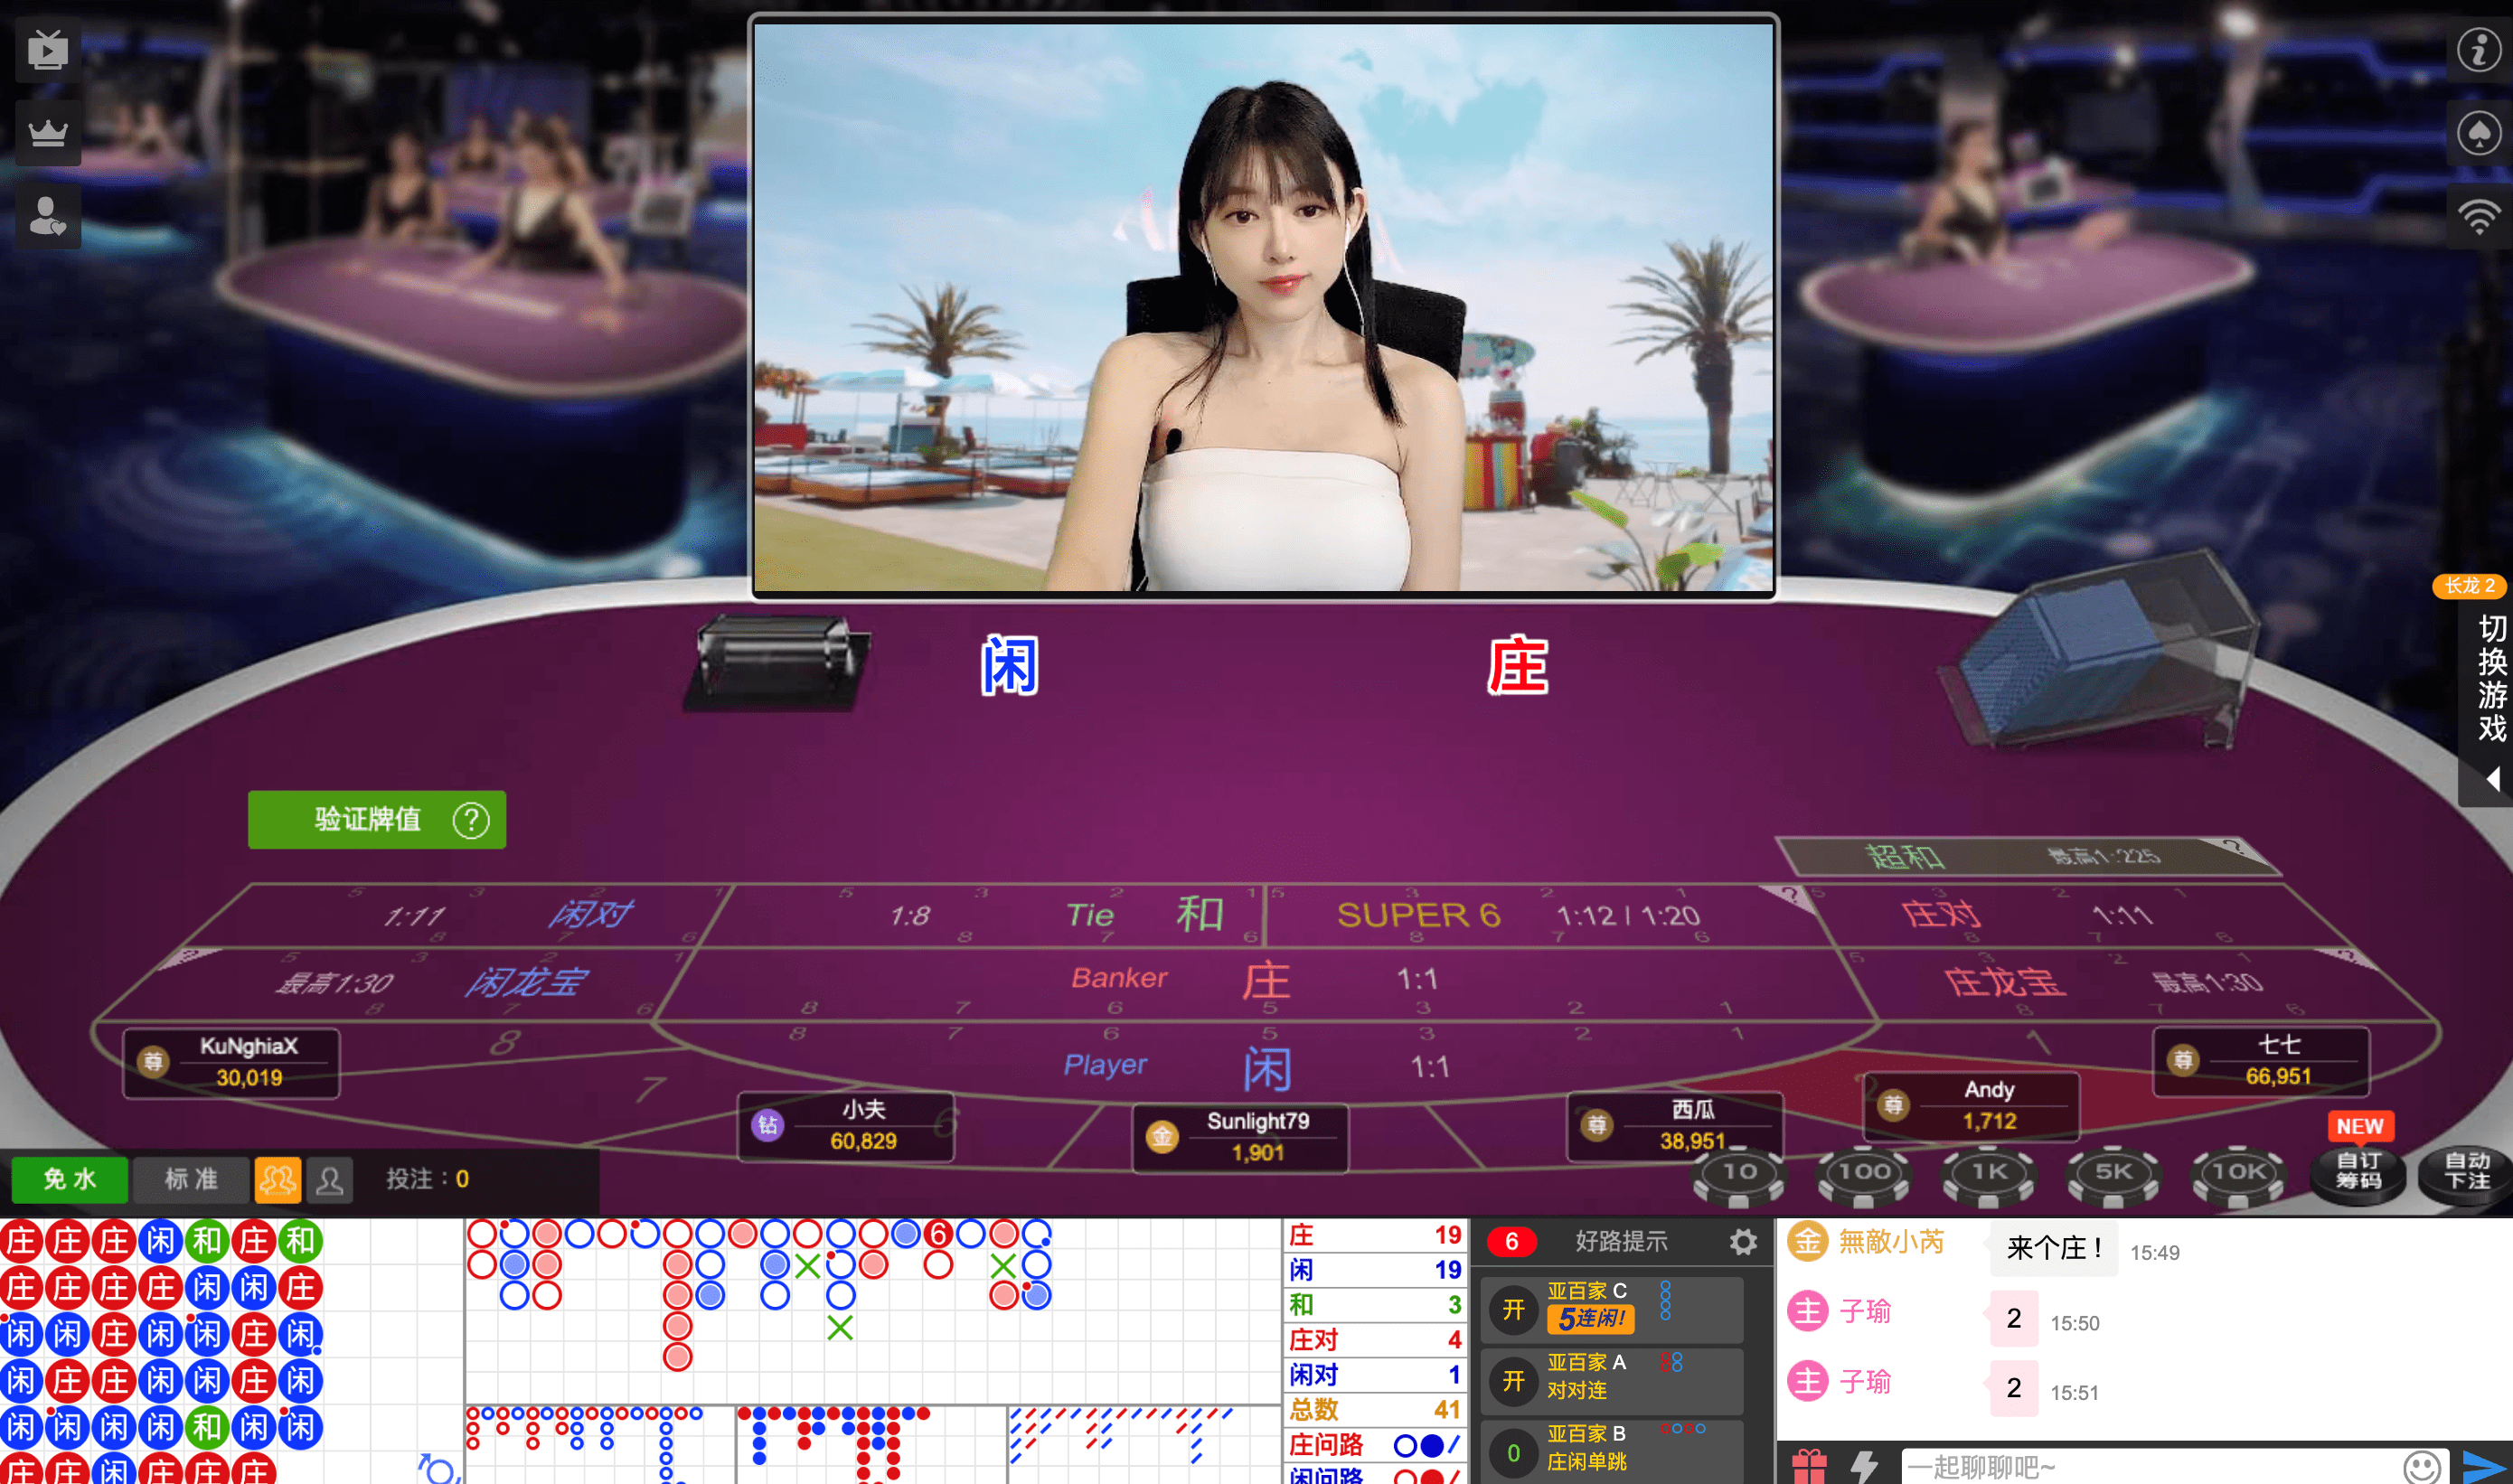2513x1484 pixels.
Task: Open 好路提示 settings gear
Action: pyautogui.click(x=1743, y=1241)
